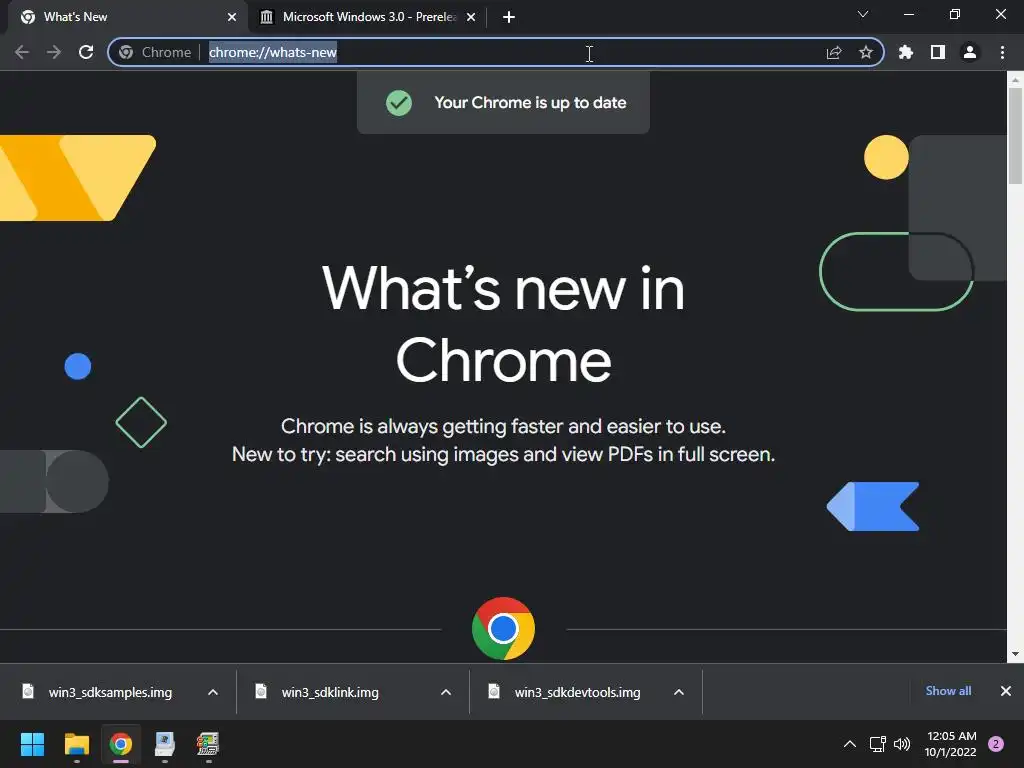Expand options for win3_sdklink.img download
The height and width of the screenshot is (768, 1024).
point(446,692)
